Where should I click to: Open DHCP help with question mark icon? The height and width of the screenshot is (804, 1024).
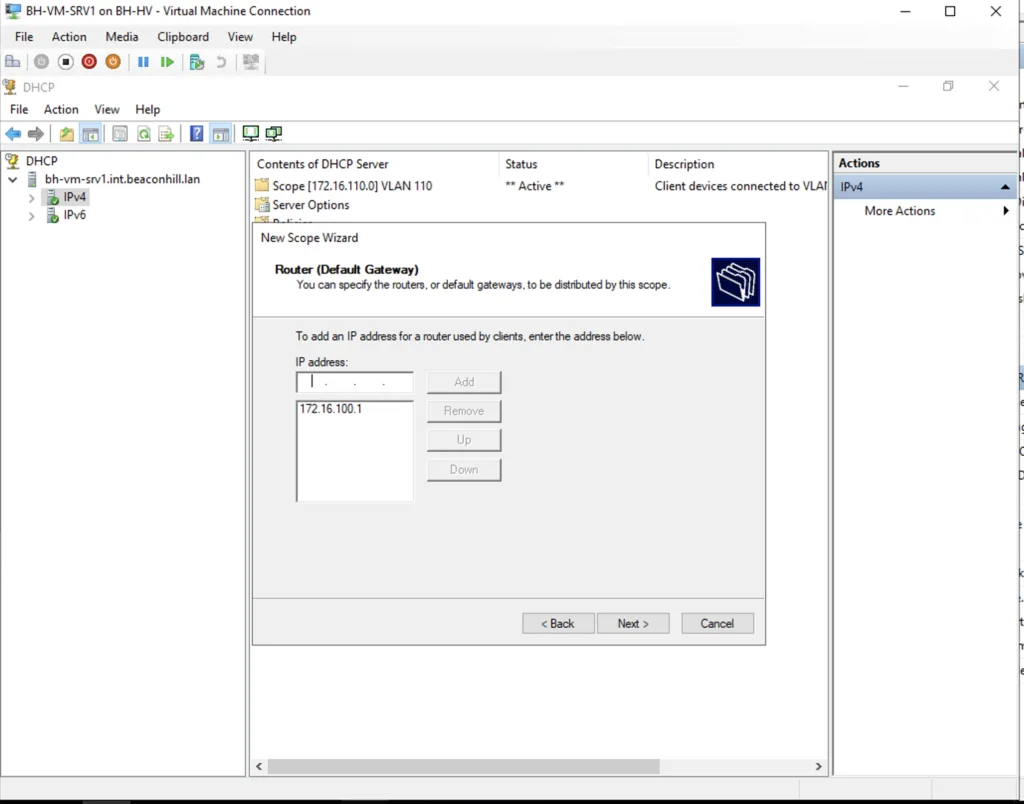pos(196,134)
